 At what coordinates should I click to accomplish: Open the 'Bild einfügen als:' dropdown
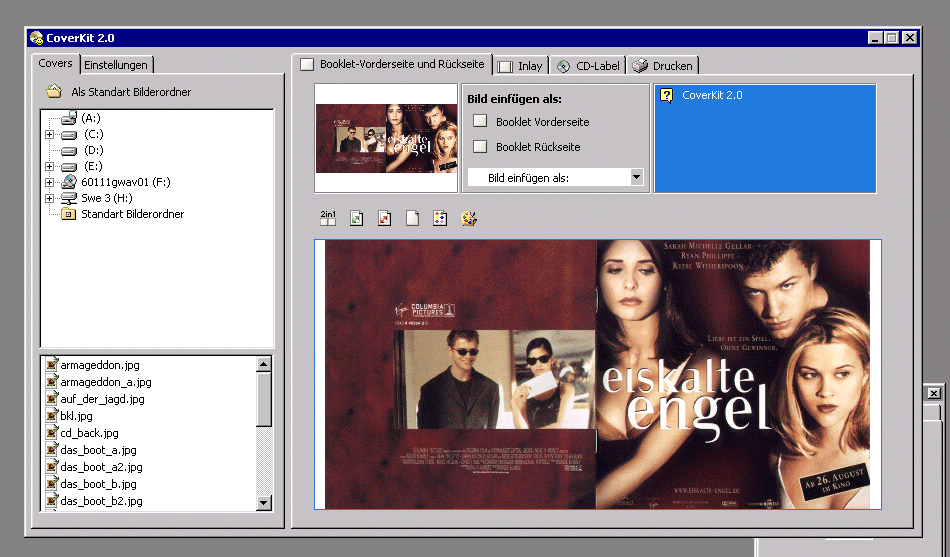point(636,177)
